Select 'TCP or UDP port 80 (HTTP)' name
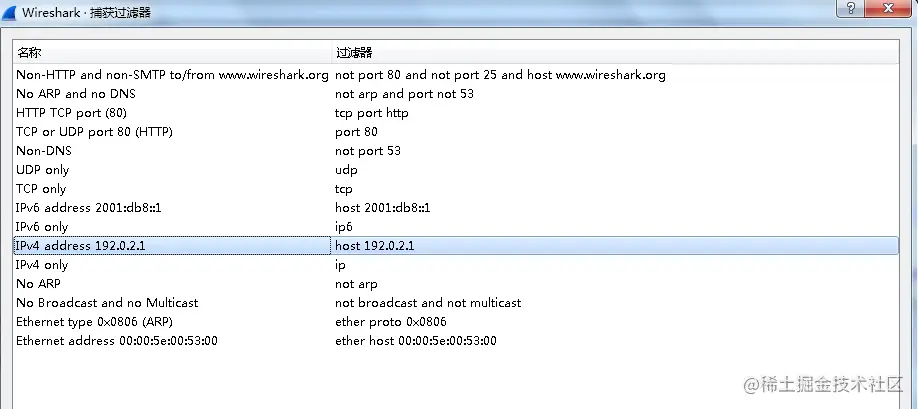The width and height of the screenshot is (918, 409). click(94, 132)
